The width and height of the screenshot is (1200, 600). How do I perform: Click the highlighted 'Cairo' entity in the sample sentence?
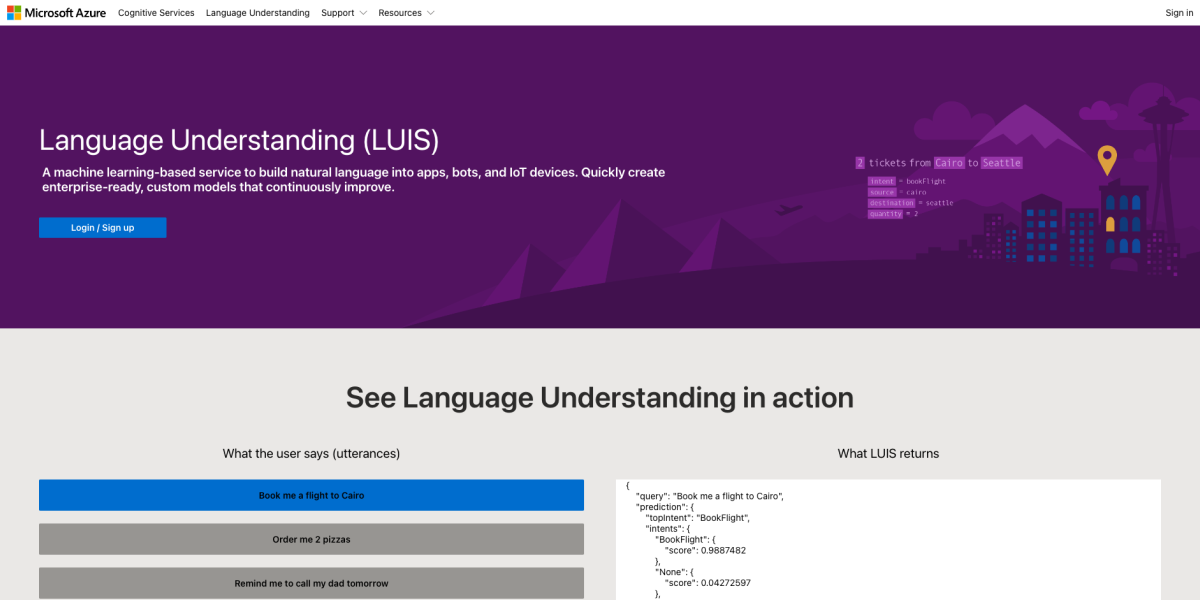click(x=949, y=163)
